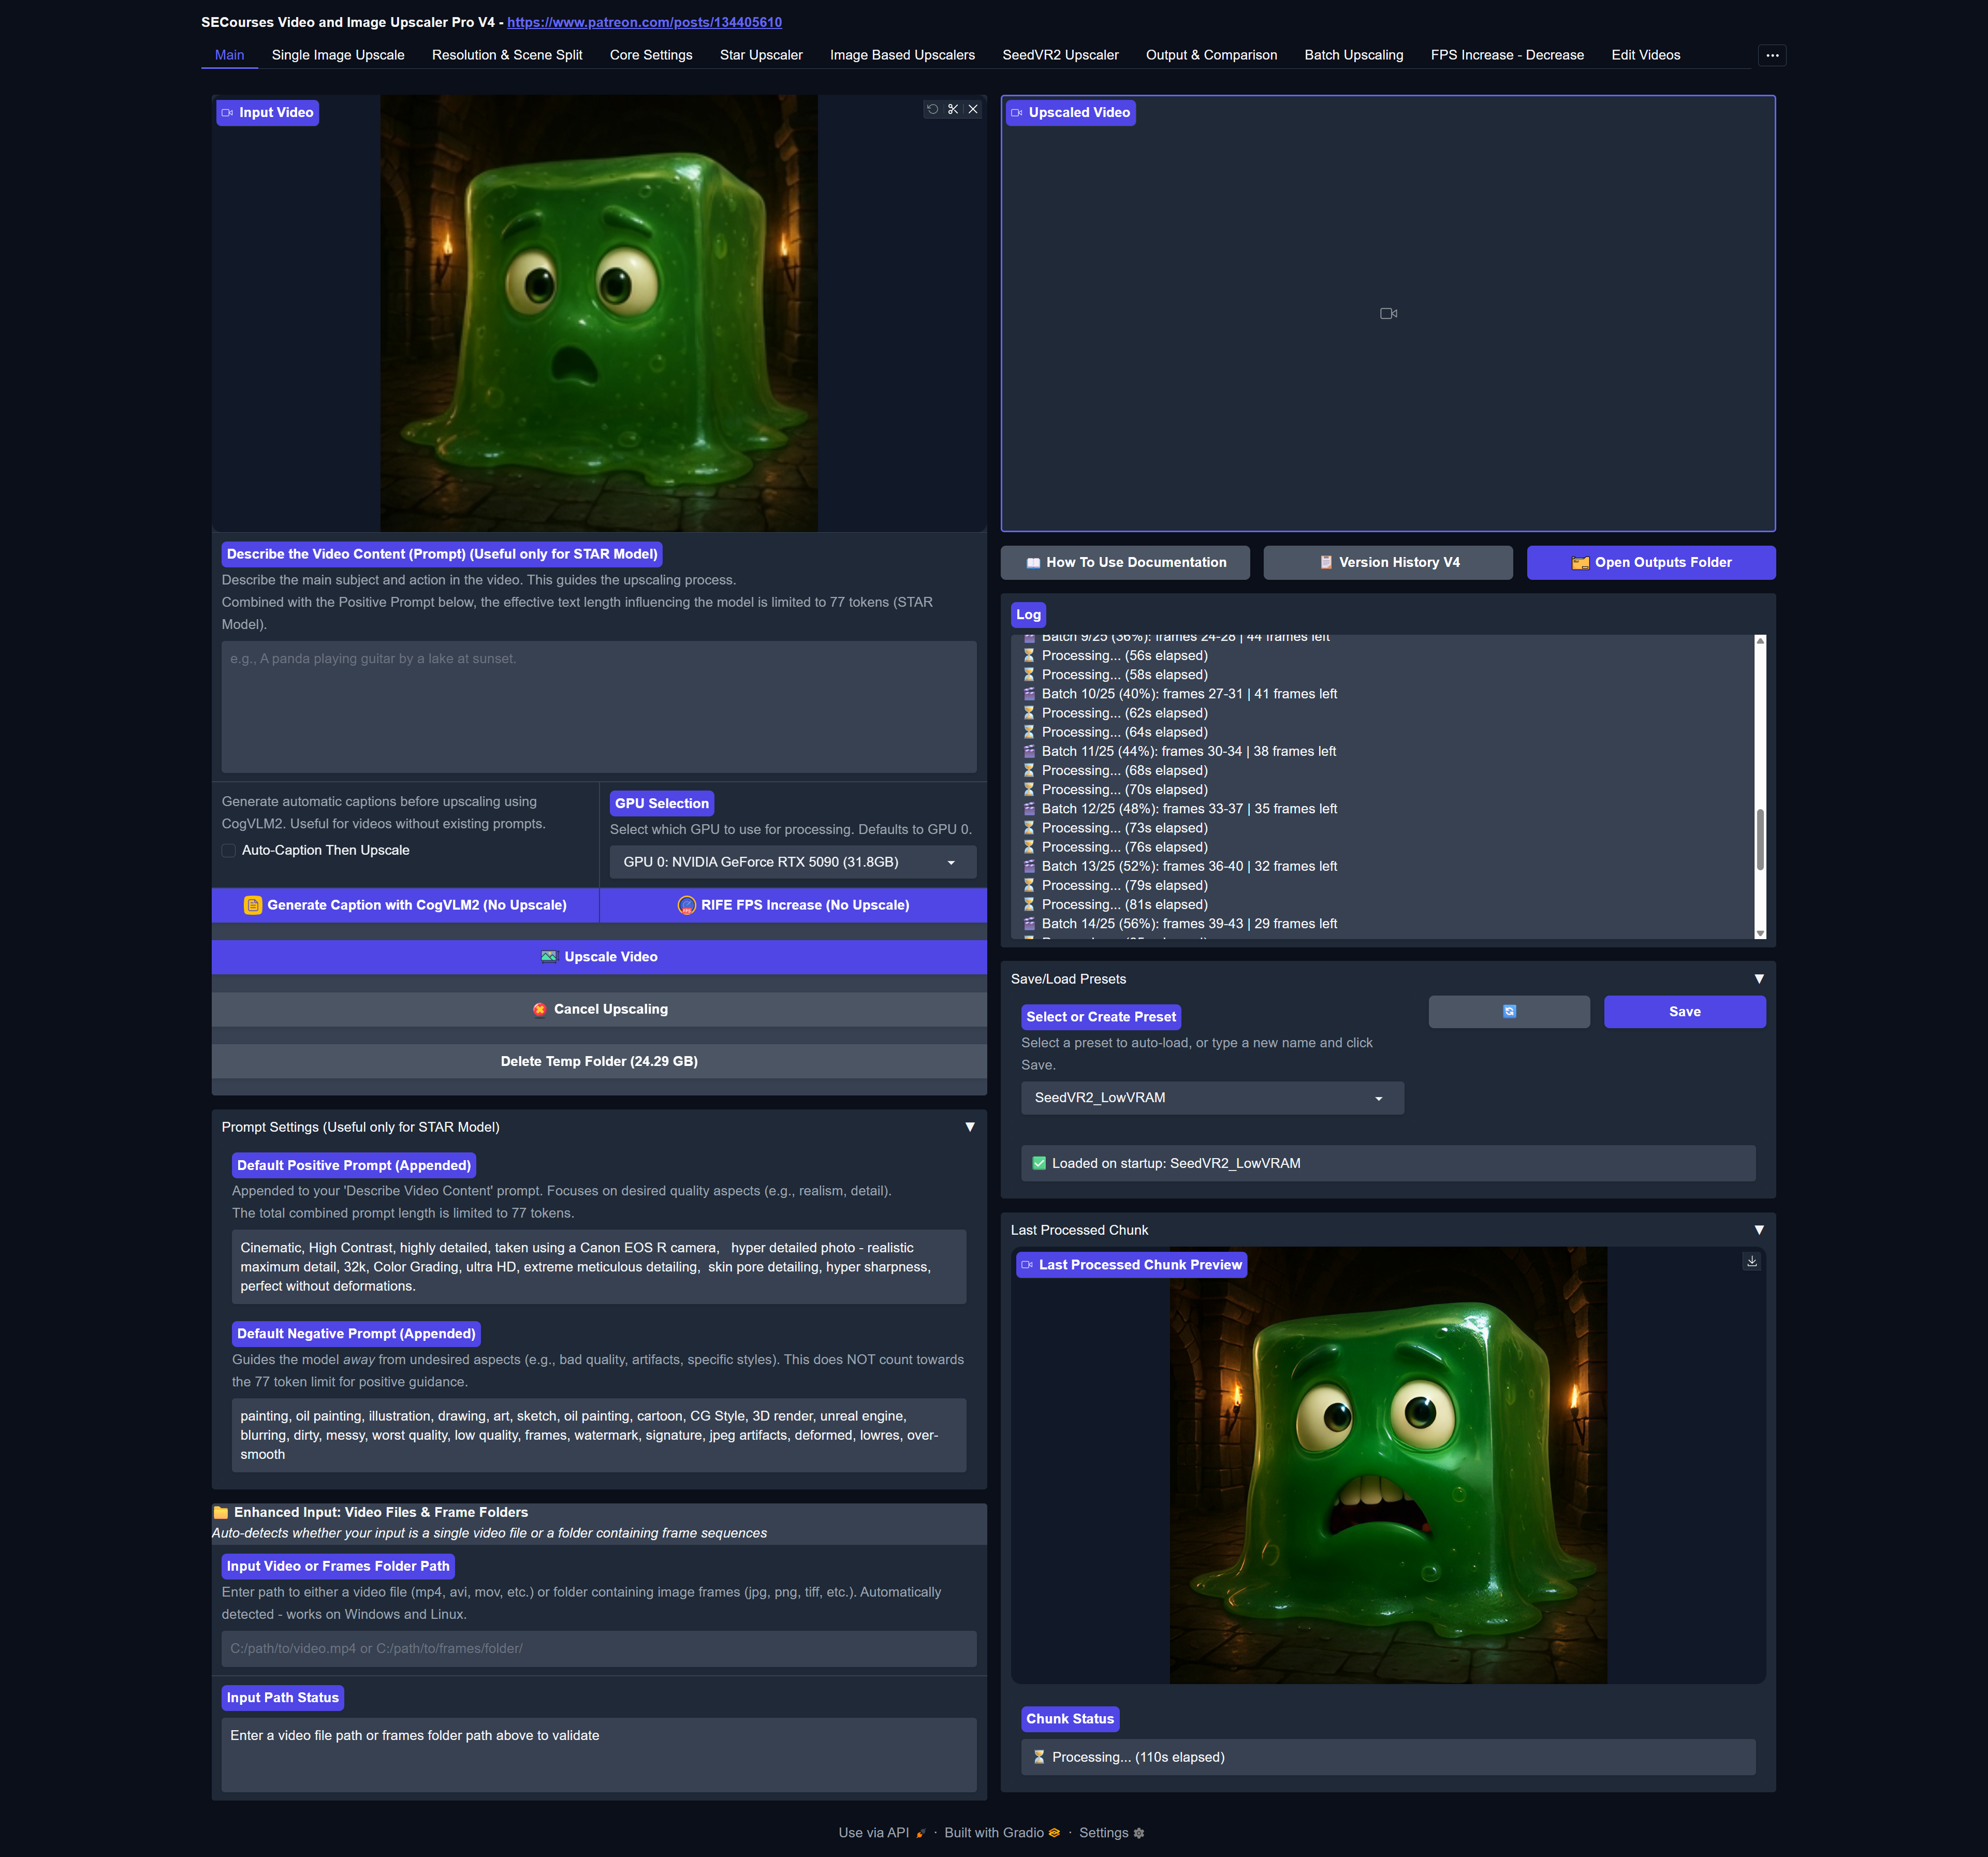Click the video path input field

coord(598,1648)
